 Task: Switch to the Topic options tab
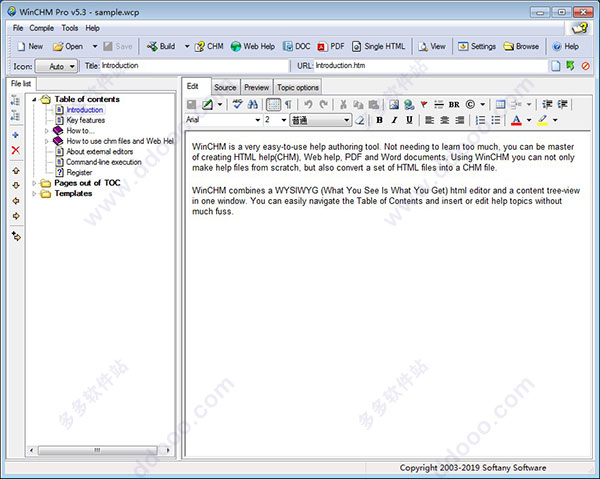coord(298,87)
